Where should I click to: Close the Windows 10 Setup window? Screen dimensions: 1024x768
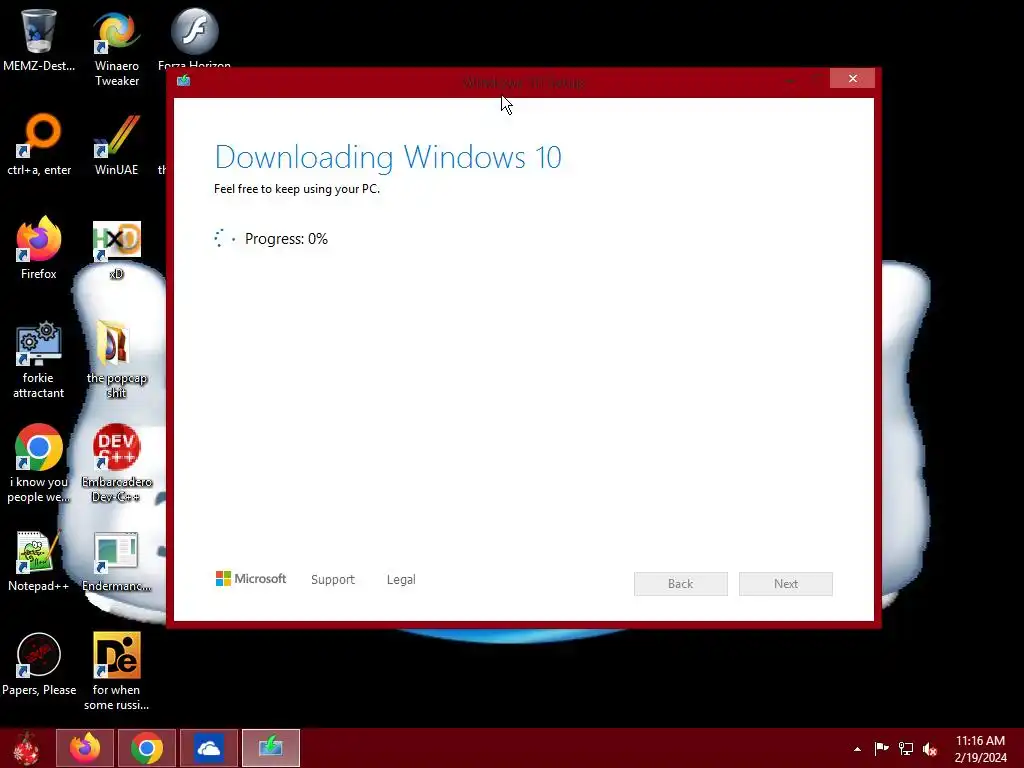(852, 78)
